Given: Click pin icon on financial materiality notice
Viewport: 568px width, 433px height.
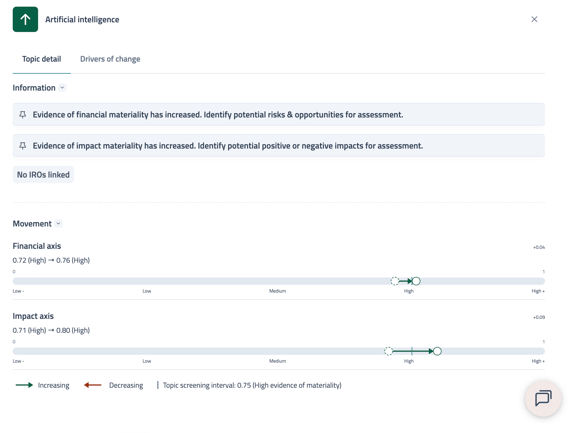Looking at the screenshot, I should point(22,115).
